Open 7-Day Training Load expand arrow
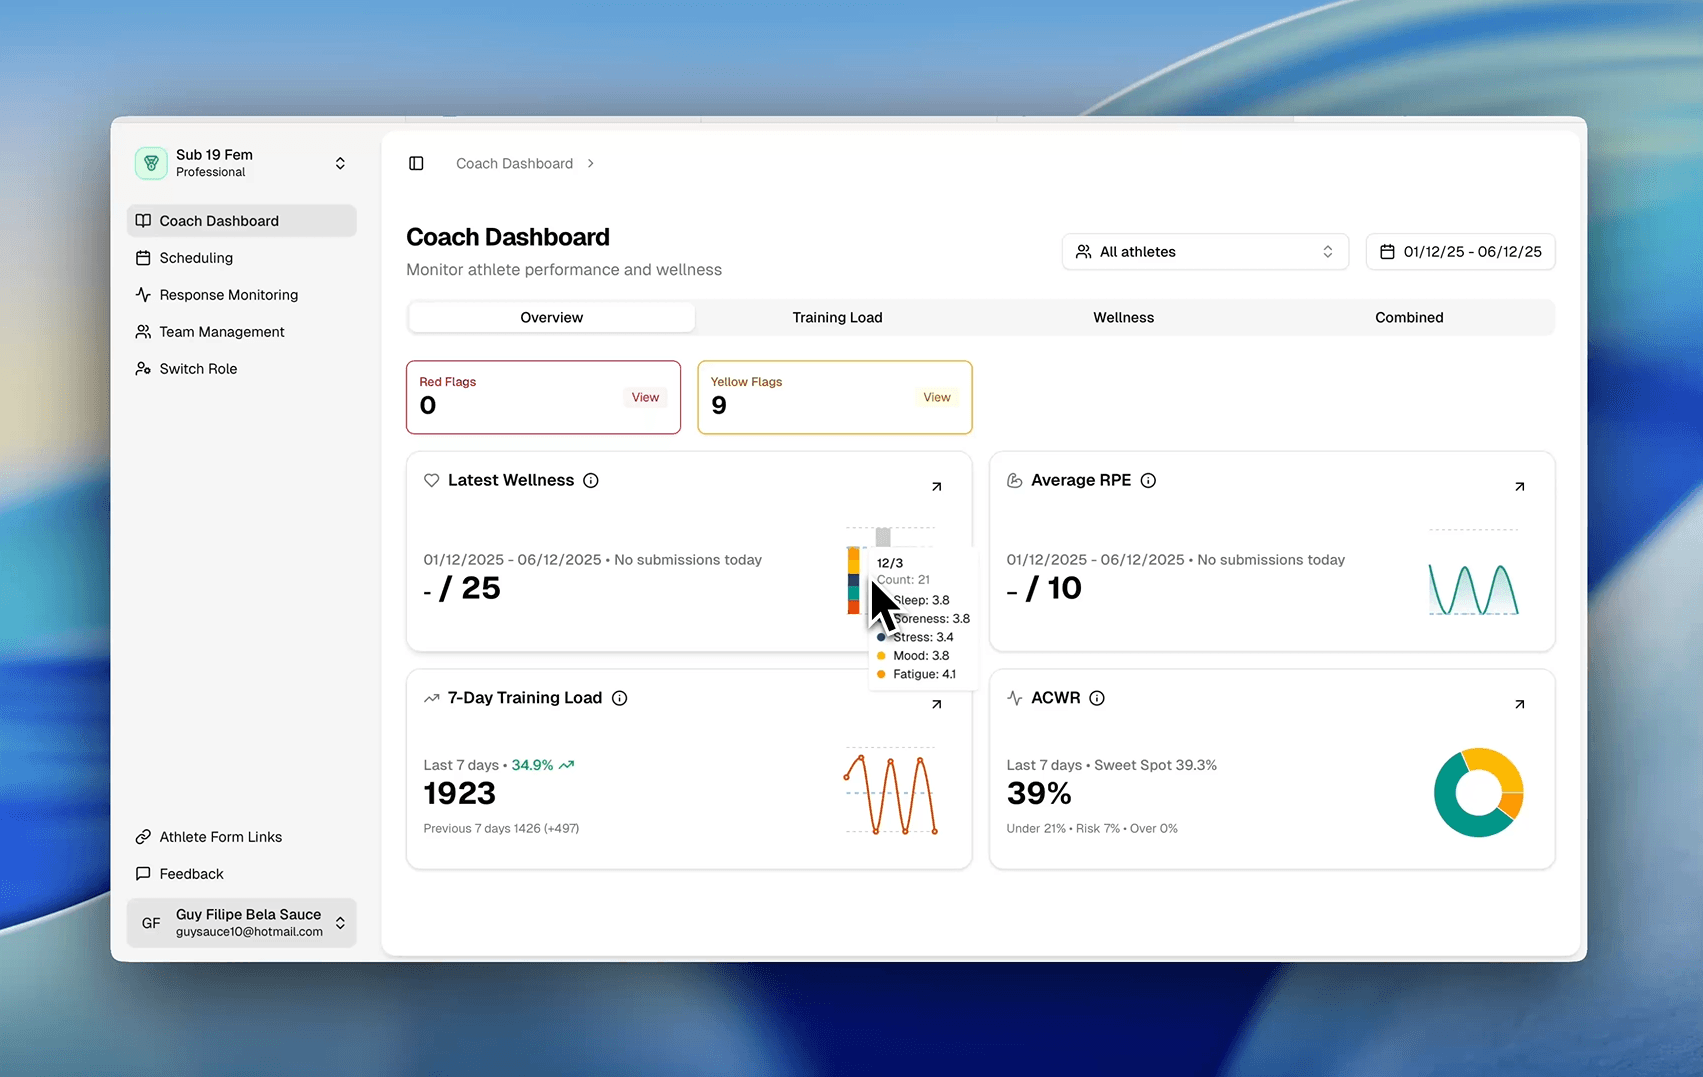Viewport: 1703px width, 1077px height. click(936, 705)
